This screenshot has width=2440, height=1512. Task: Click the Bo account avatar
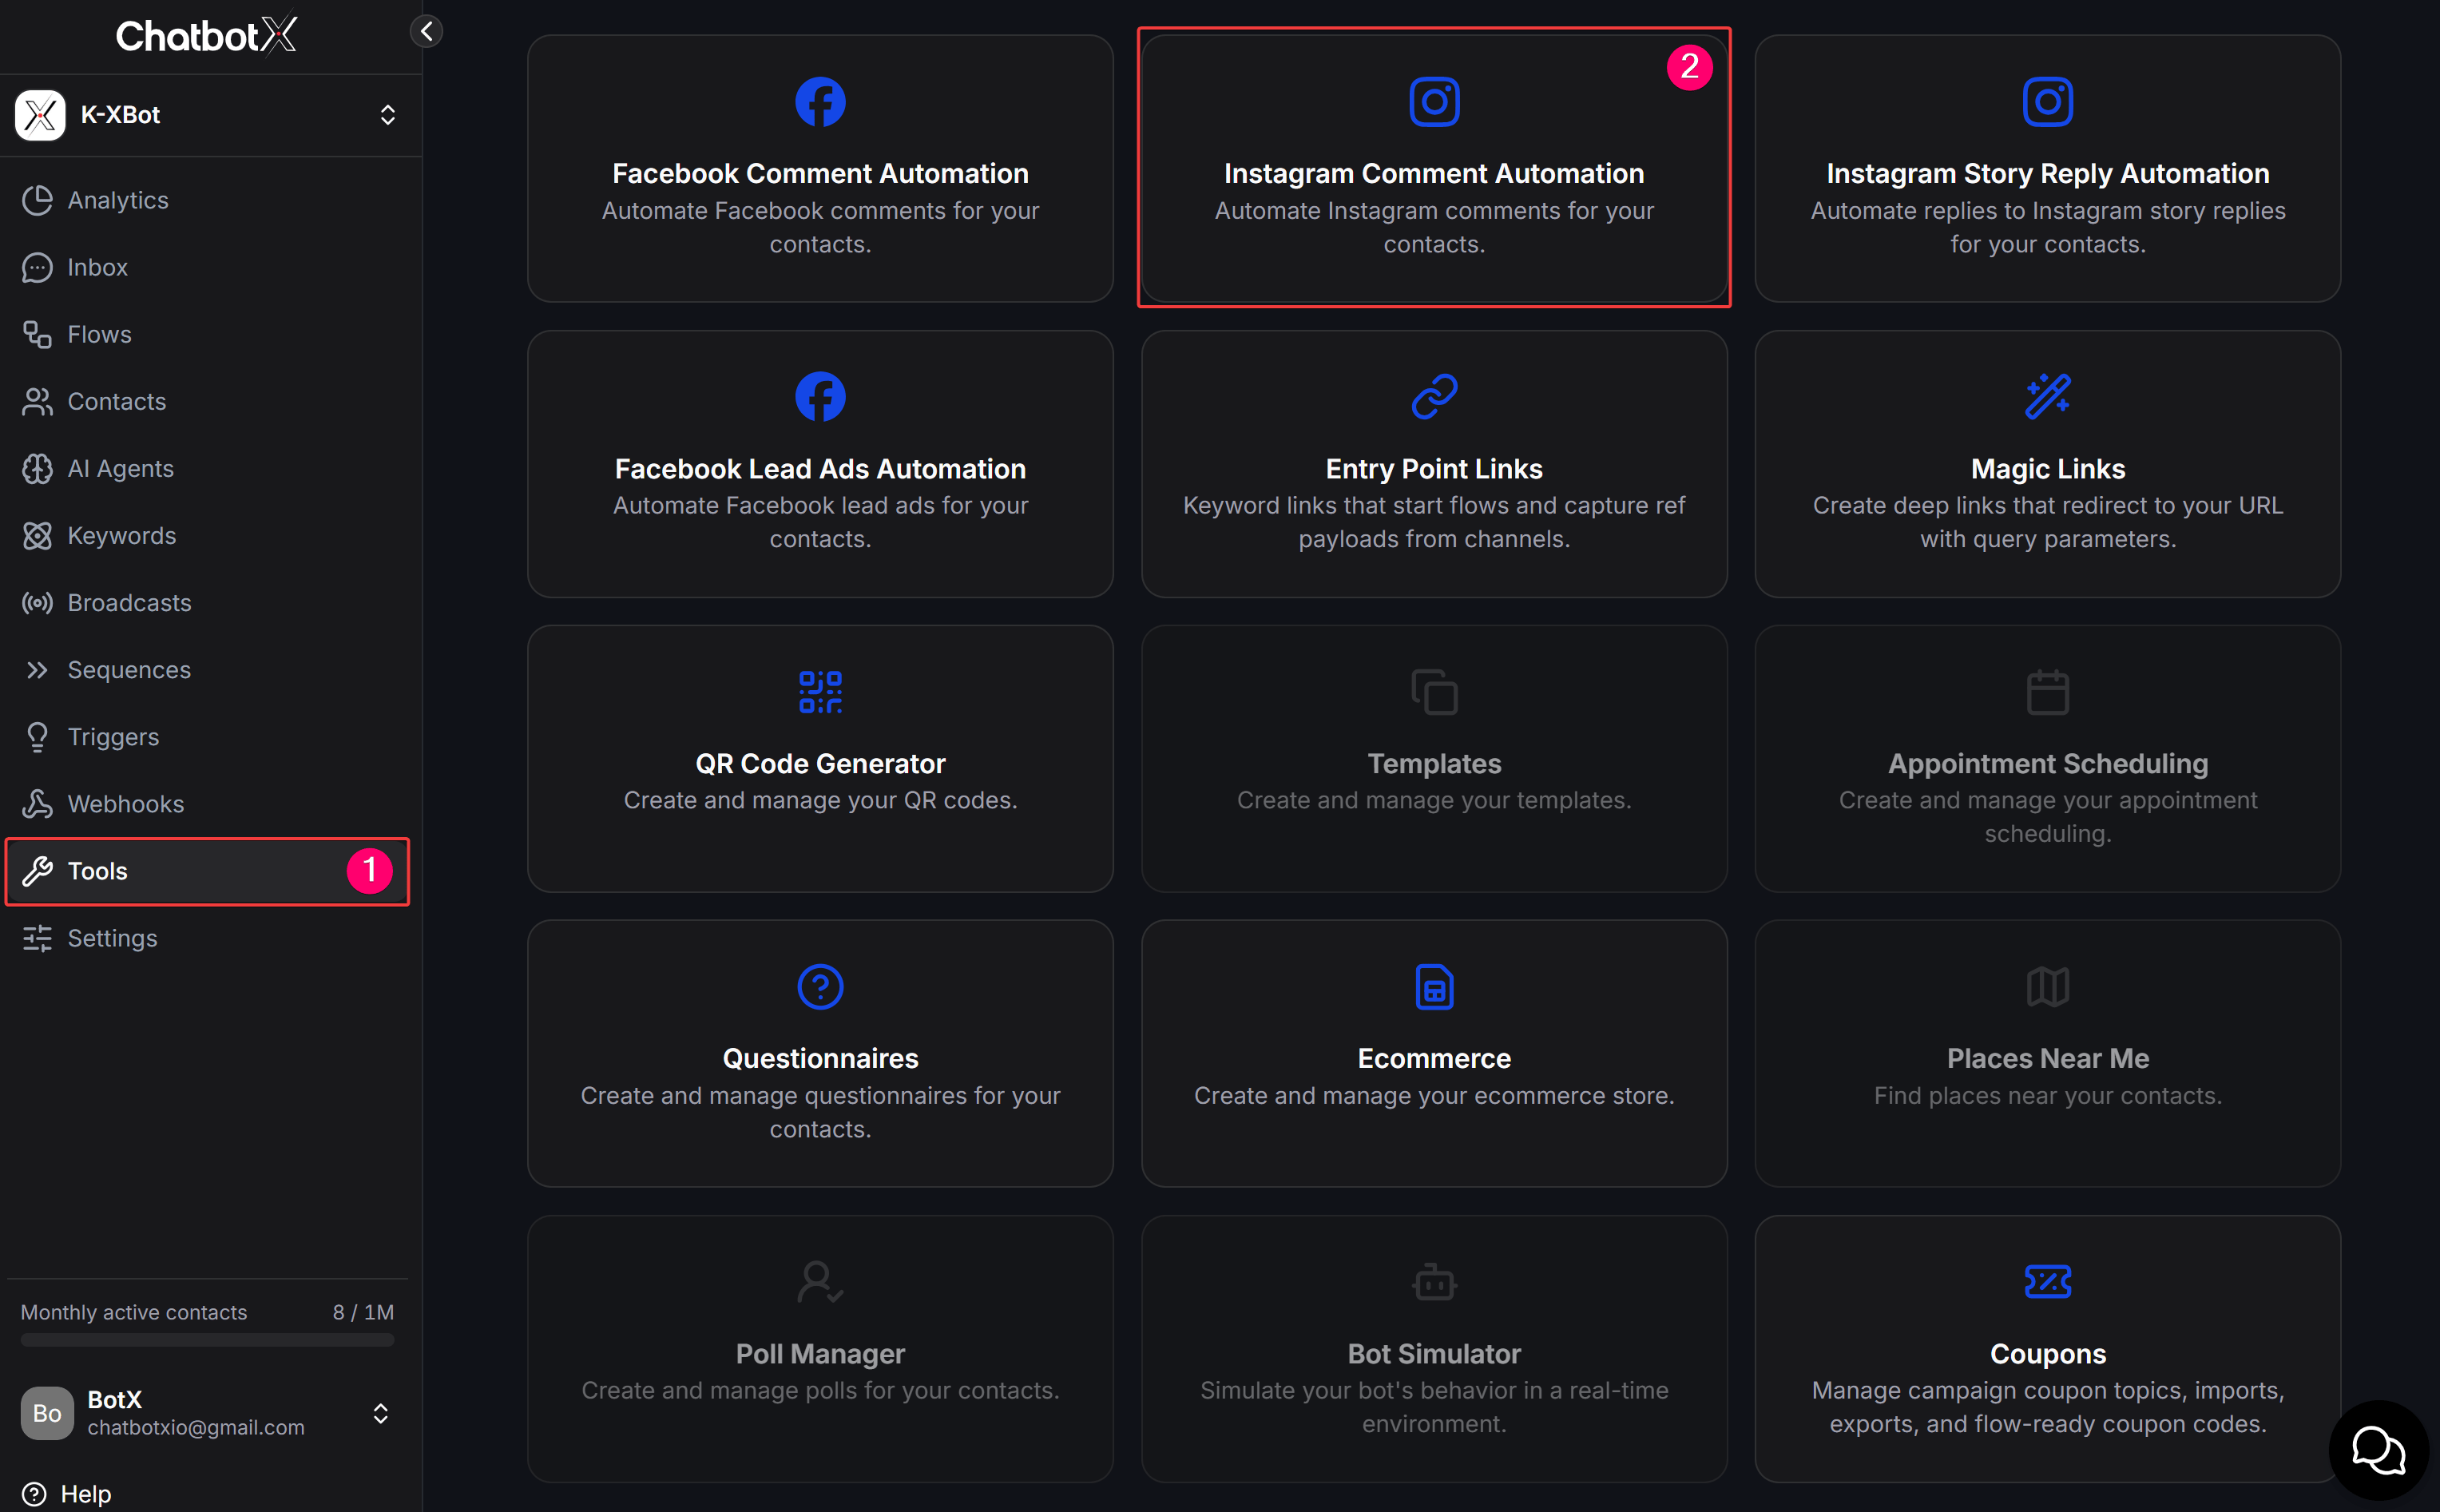click(47, 1413)
